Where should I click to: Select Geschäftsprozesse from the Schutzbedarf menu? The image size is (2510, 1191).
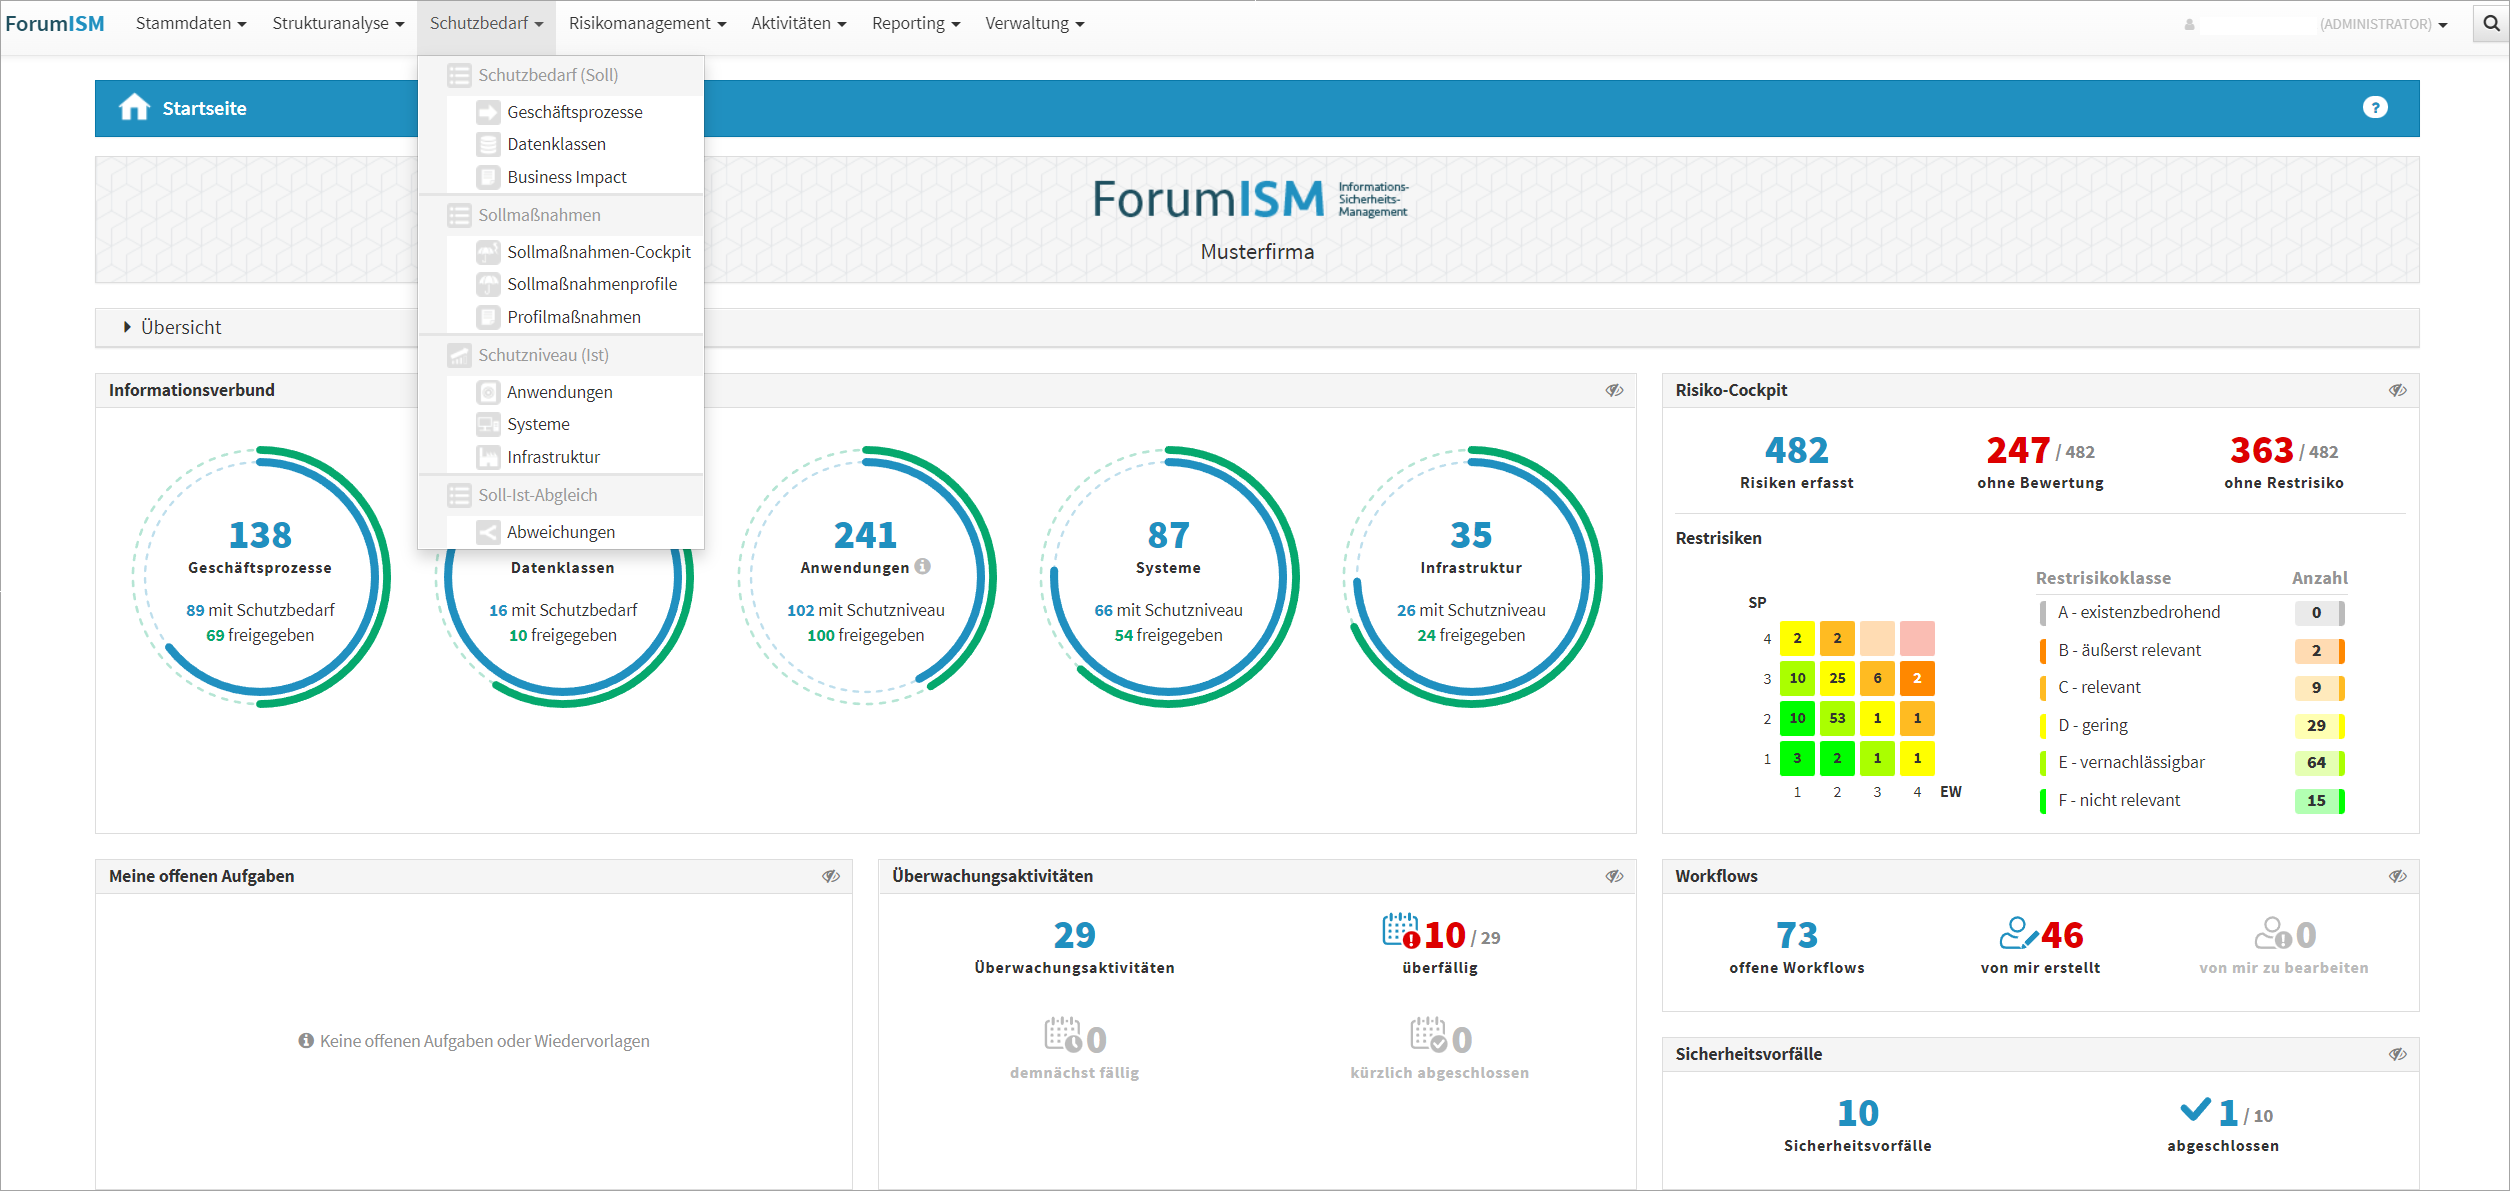pos(574,112)
